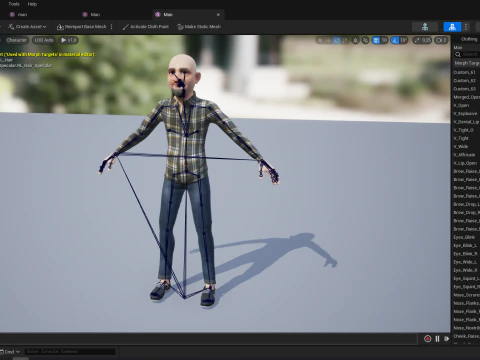Select the Eye_Wide_R morph target
This screenshot has width=480, height=360.
(465, 270)
